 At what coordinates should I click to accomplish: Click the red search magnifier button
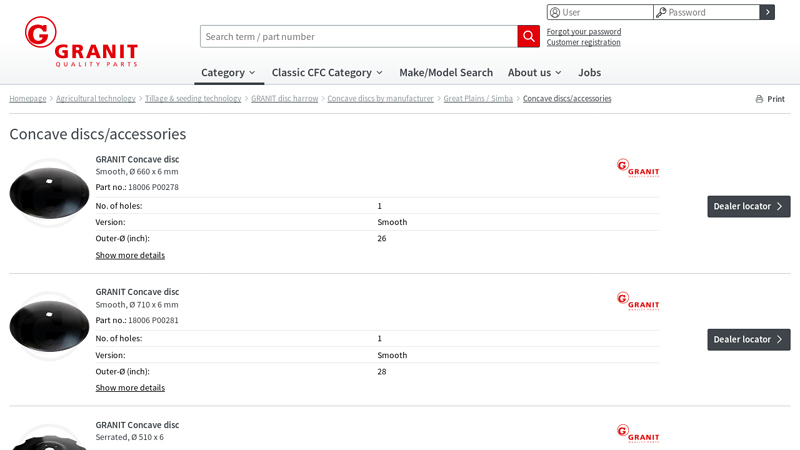click(528, 37)
